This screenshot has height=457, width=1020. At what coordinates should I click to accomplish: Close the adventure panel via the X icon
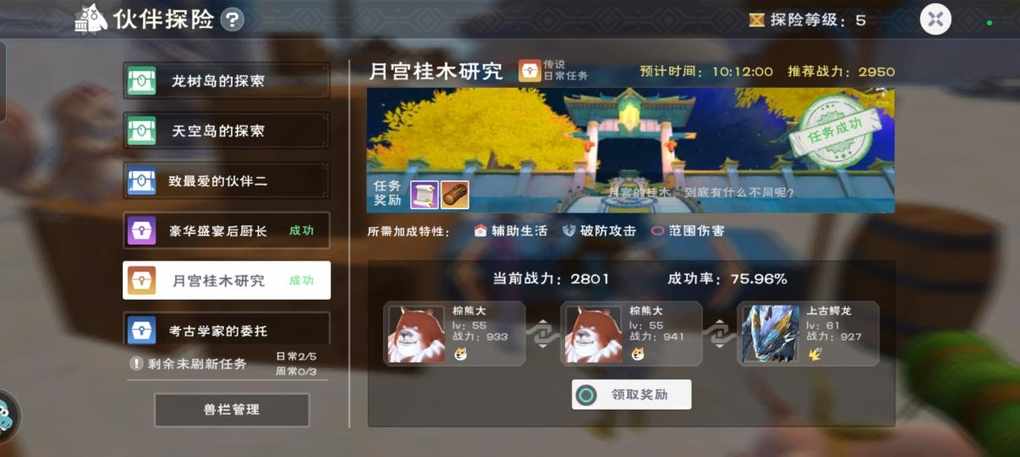tap(935, 19)
